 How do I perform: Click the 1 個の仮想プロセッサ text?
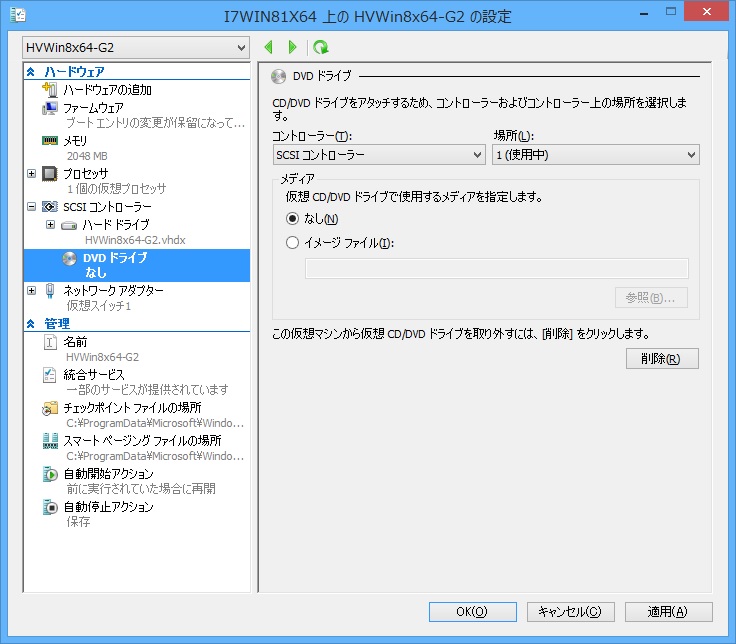point(116,189)
